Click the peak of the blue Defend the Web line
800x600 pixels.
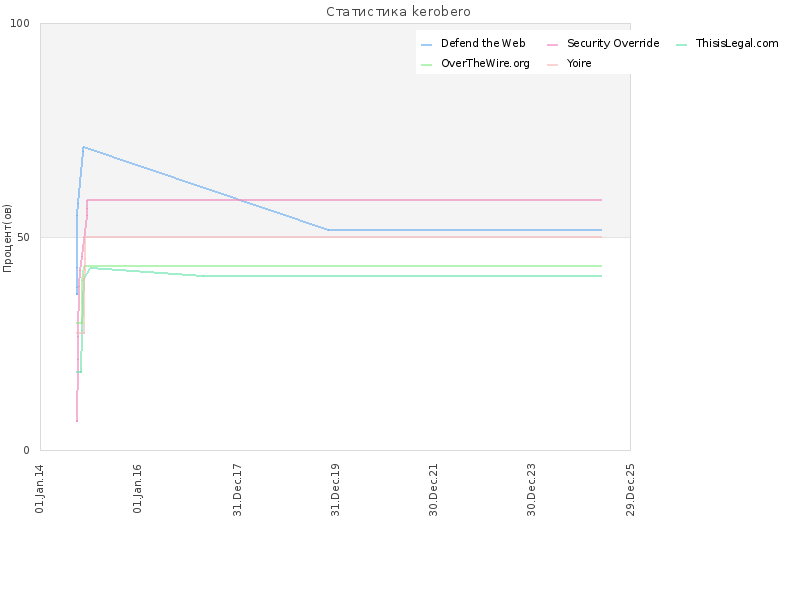point(83,147)
